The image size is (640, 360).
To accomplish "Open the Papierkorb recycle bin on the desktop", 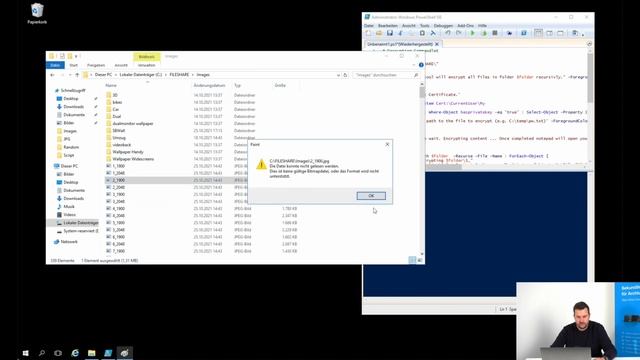I will click(37, 13).
